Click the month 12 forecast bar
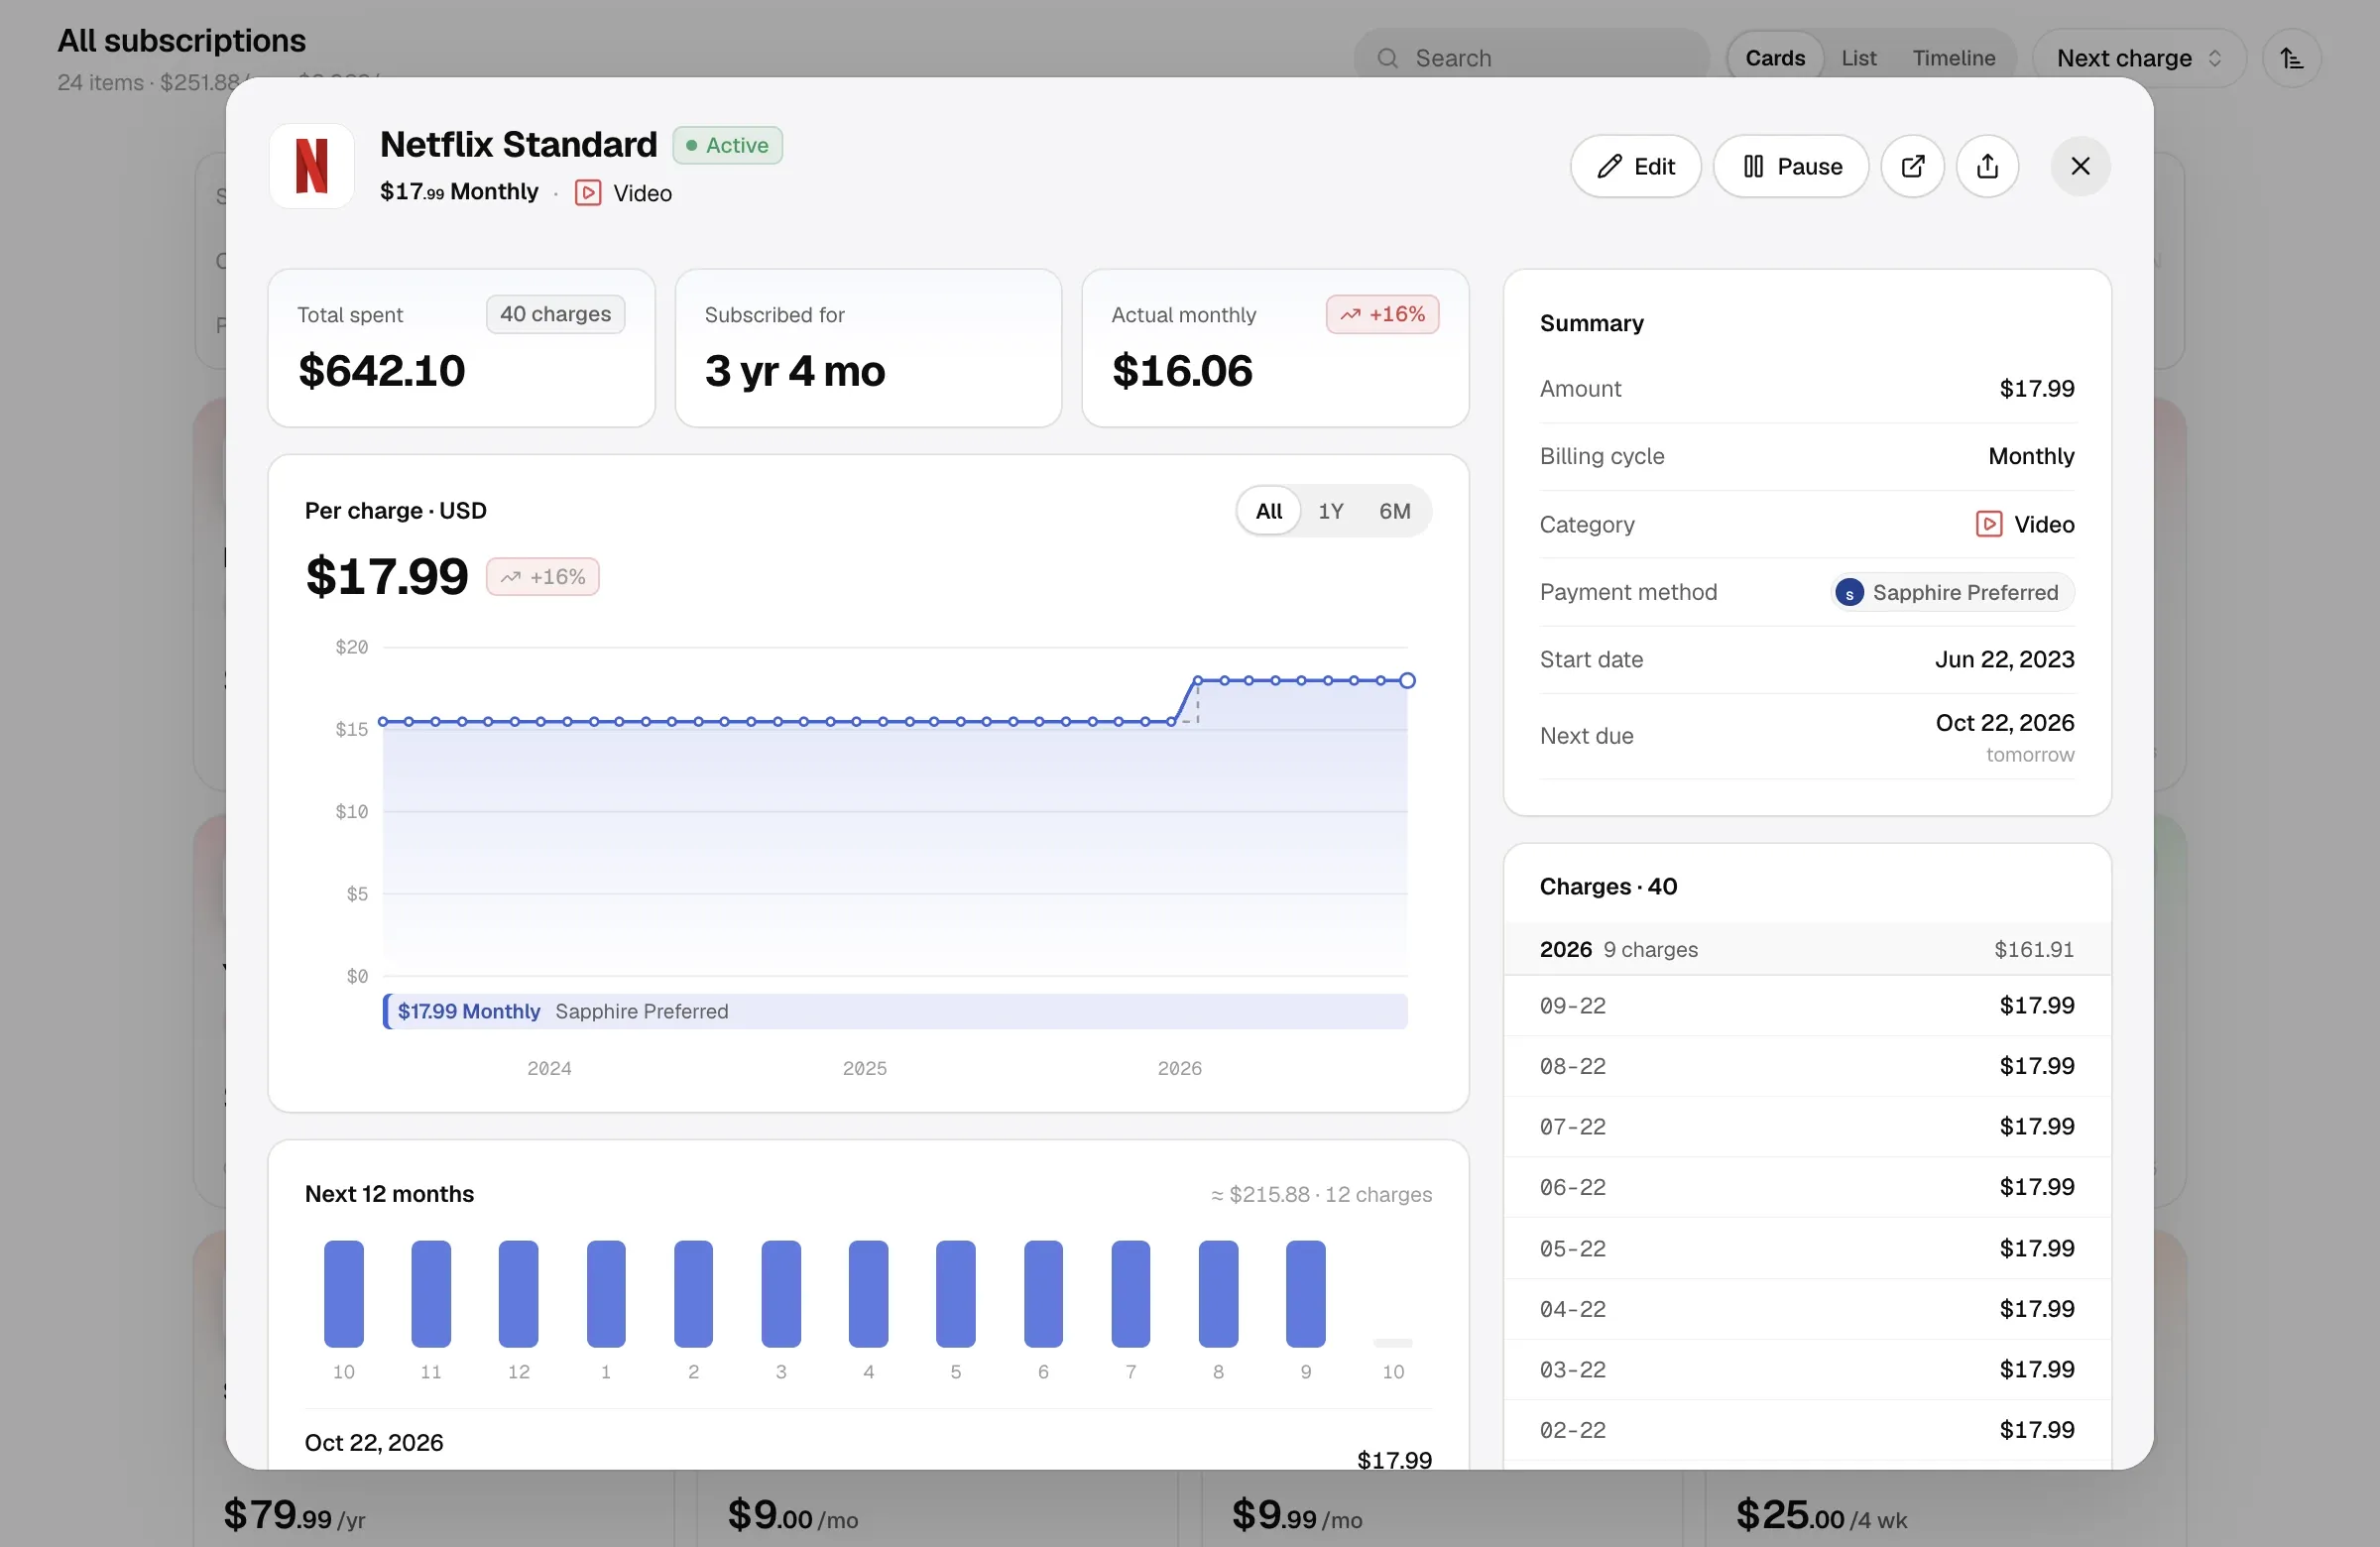Screen dimensions: 2380x1547 click(x=518, y=1294)
